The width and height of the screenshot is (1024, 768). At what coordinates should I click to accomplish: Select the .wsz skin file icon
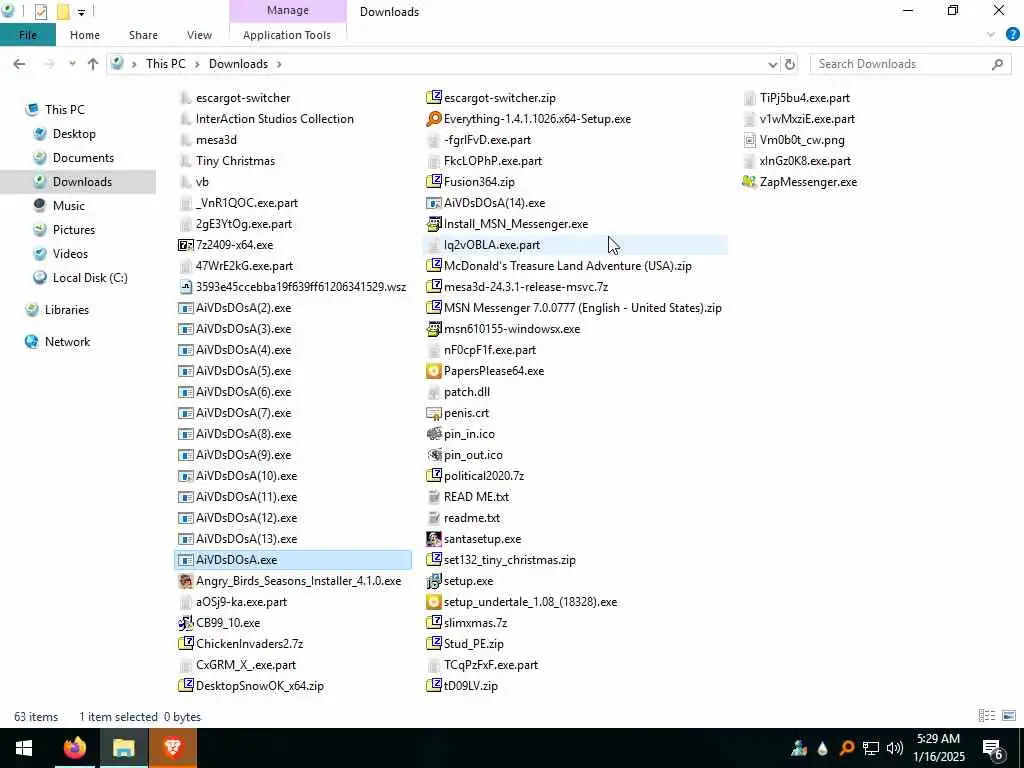click(185, 287)
